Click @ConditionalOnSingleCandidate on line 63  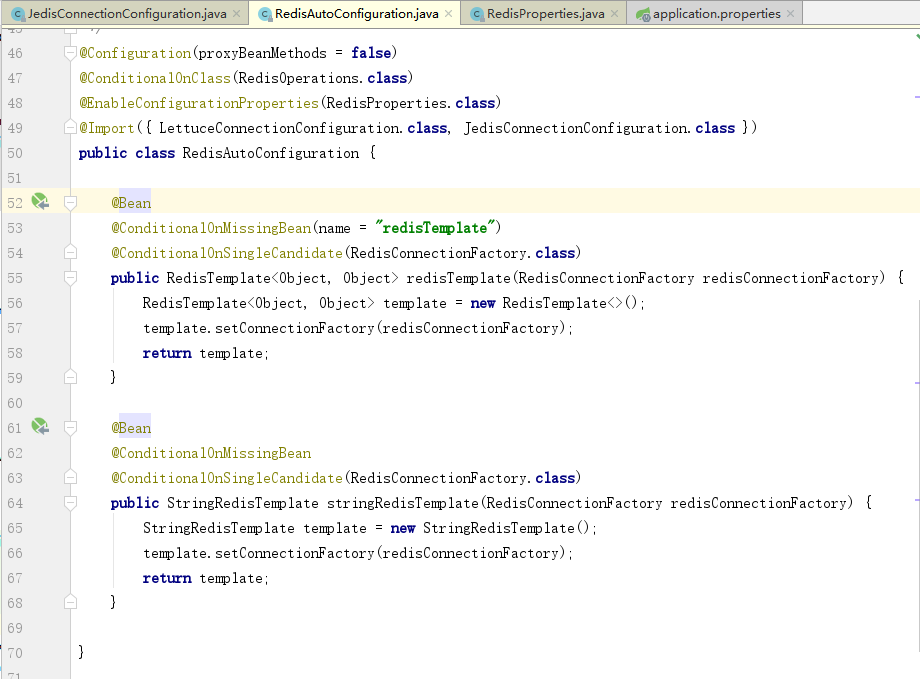[227, 478]
